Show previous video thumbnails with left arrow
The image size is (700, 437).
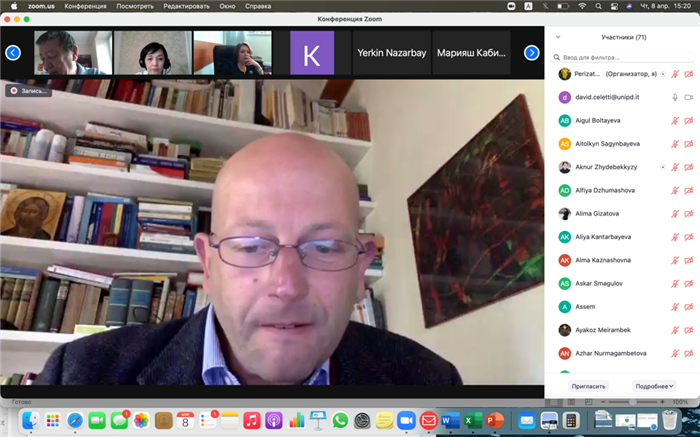13,53
